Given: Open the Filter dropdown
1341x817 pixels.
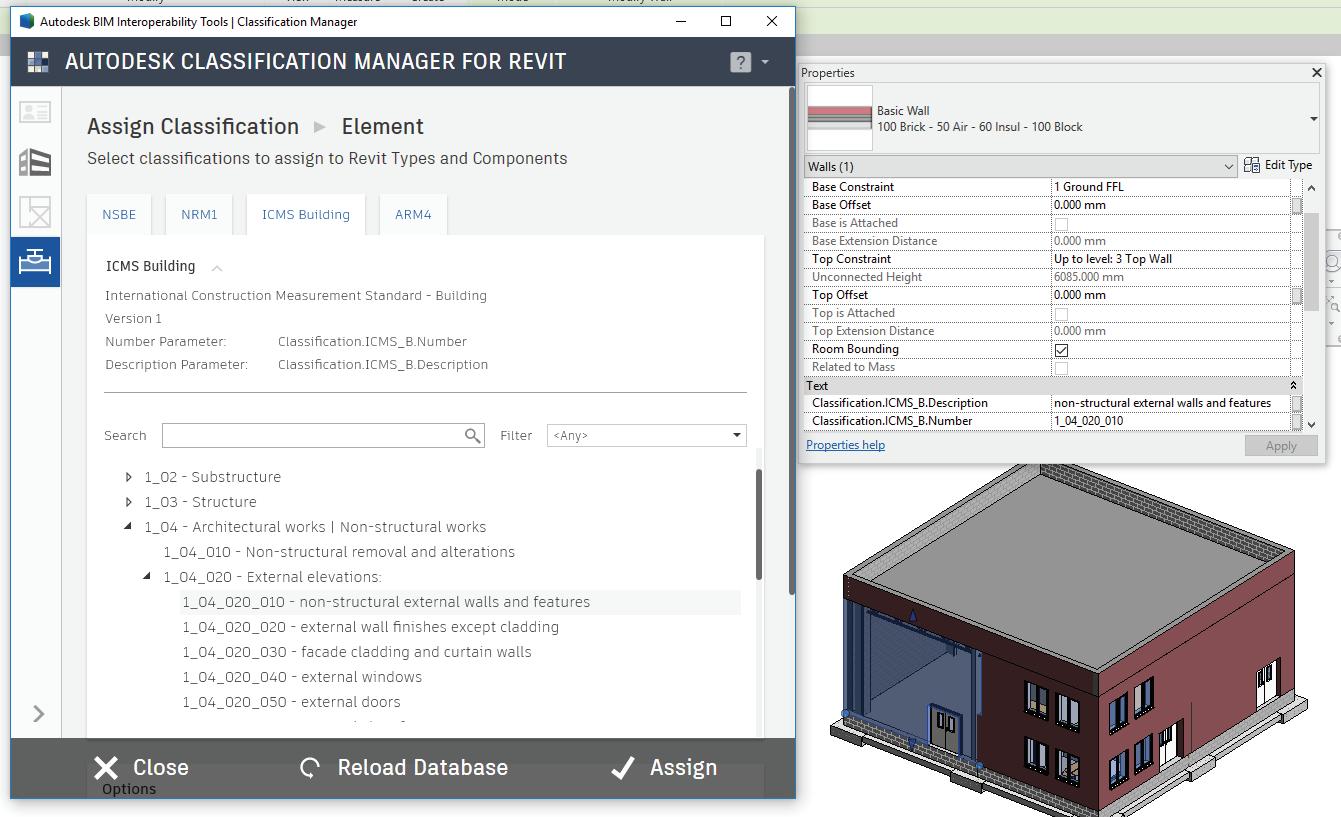Looking at the screenshot, I should 646,436.
